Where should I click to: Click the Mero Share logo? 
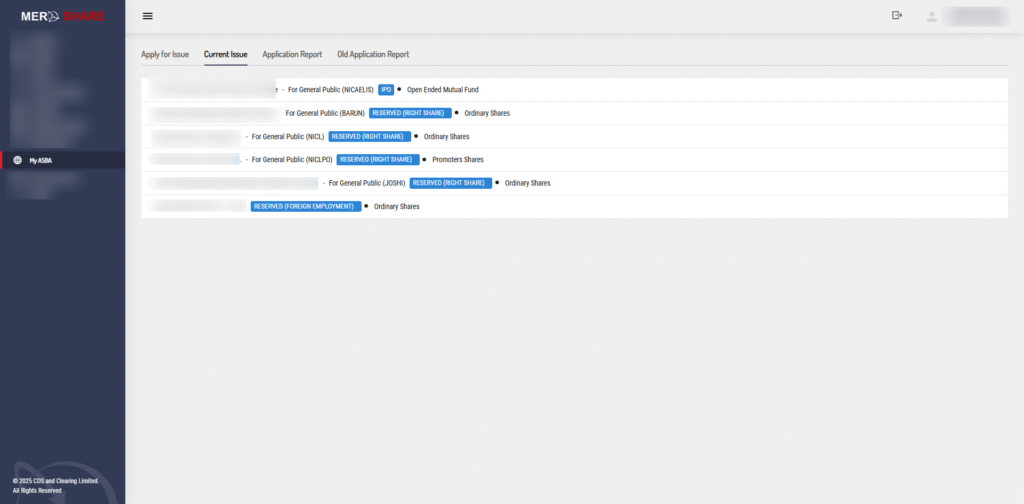[x=63, y=16]
